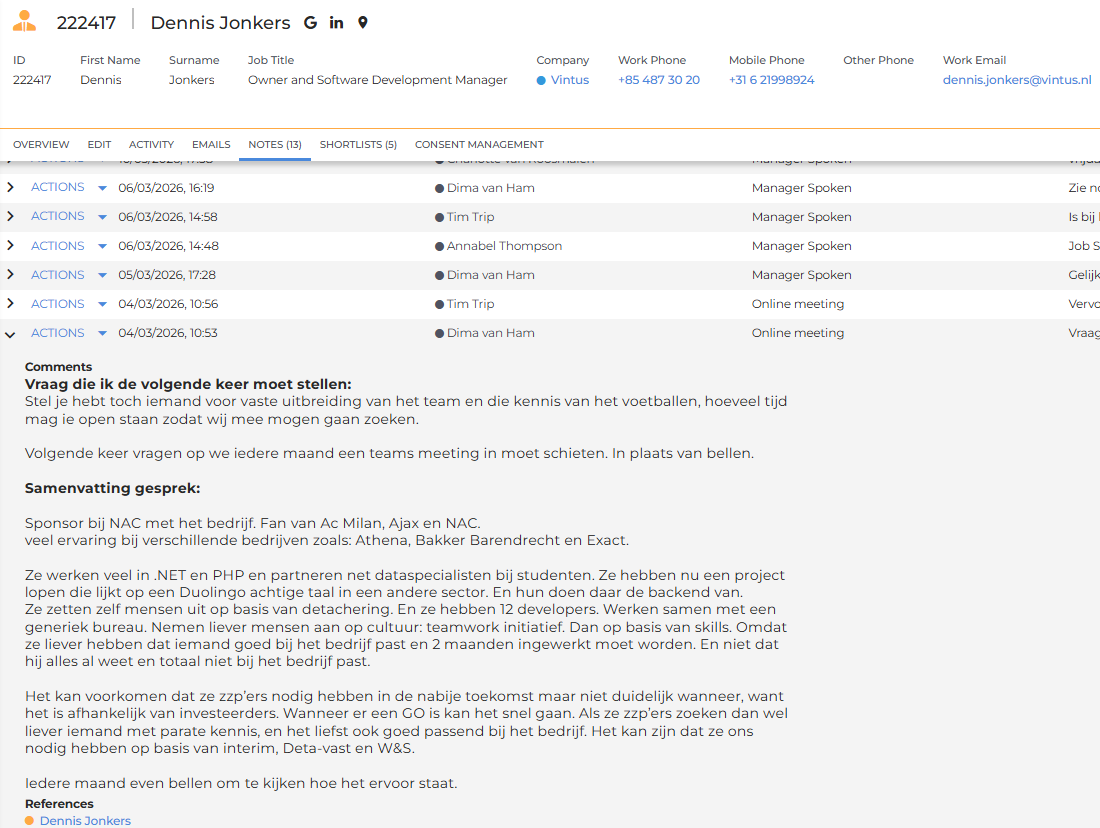Click the orange contact person icon
The height and width of the screenshot is (828, 1100).
click(25, 21)
